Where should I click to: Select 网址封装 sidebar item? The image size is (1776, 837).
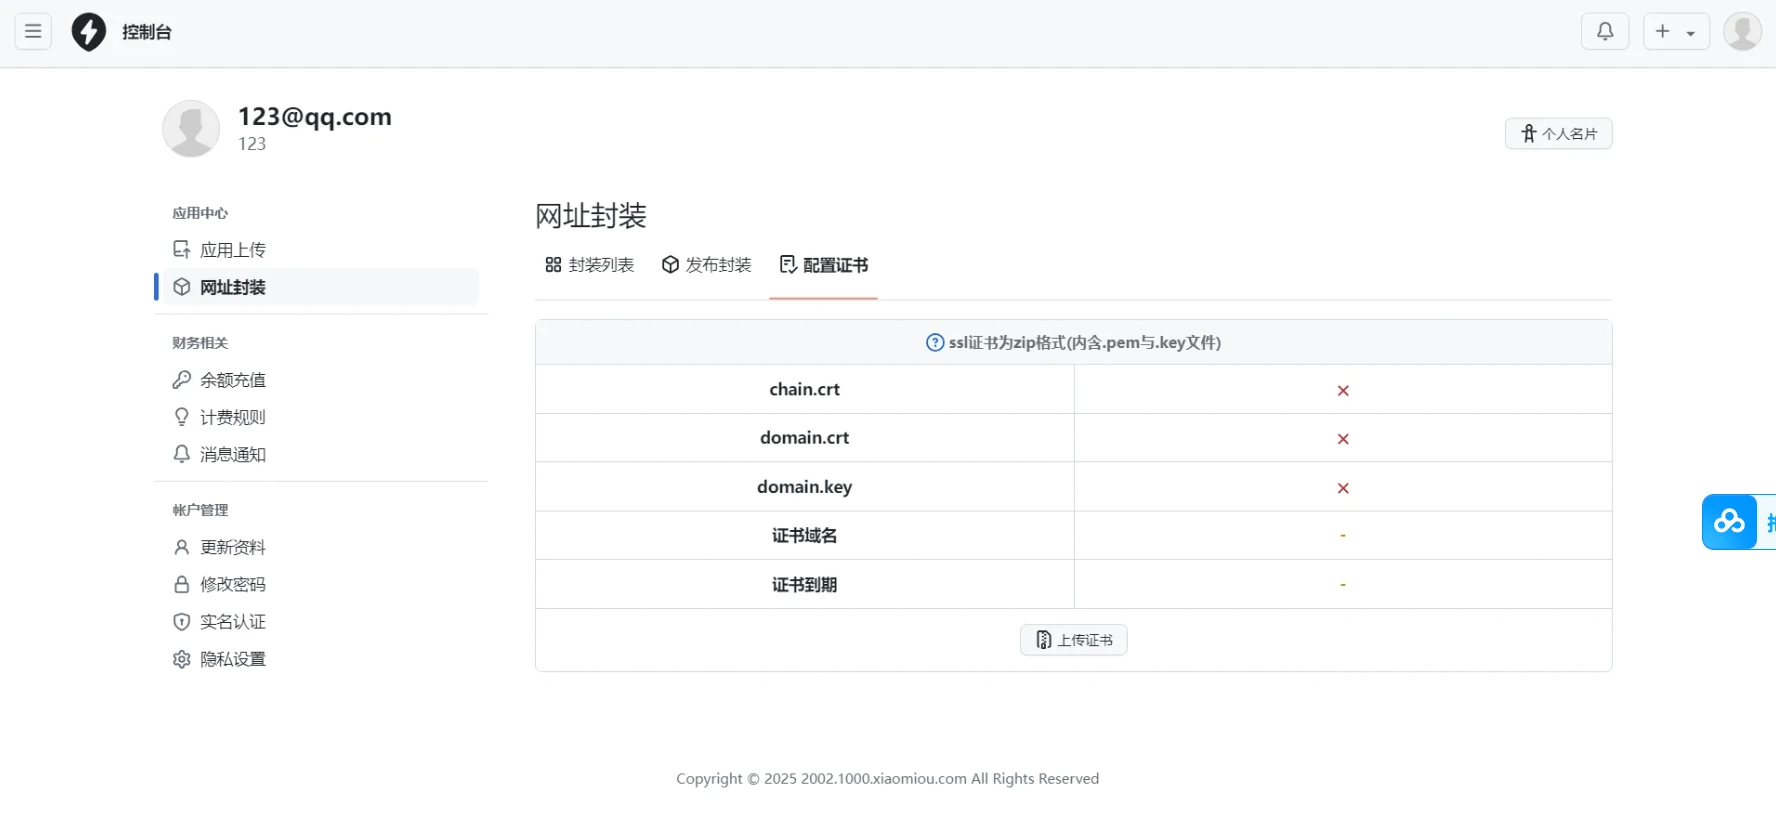pyautogui.click(x=232, y=288)
